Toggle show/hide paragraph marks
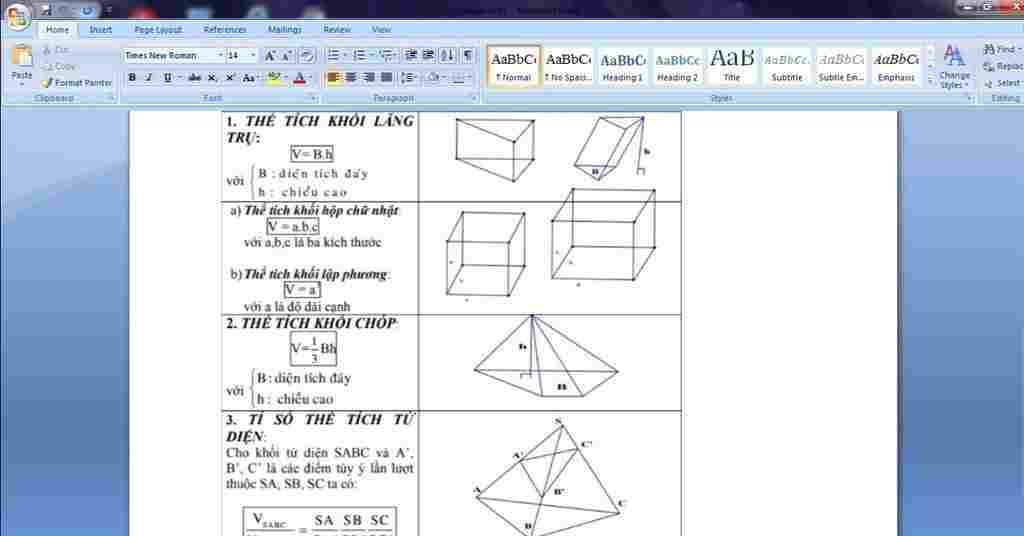Viewport: 1024px width, 536px height. pos(467,56)
